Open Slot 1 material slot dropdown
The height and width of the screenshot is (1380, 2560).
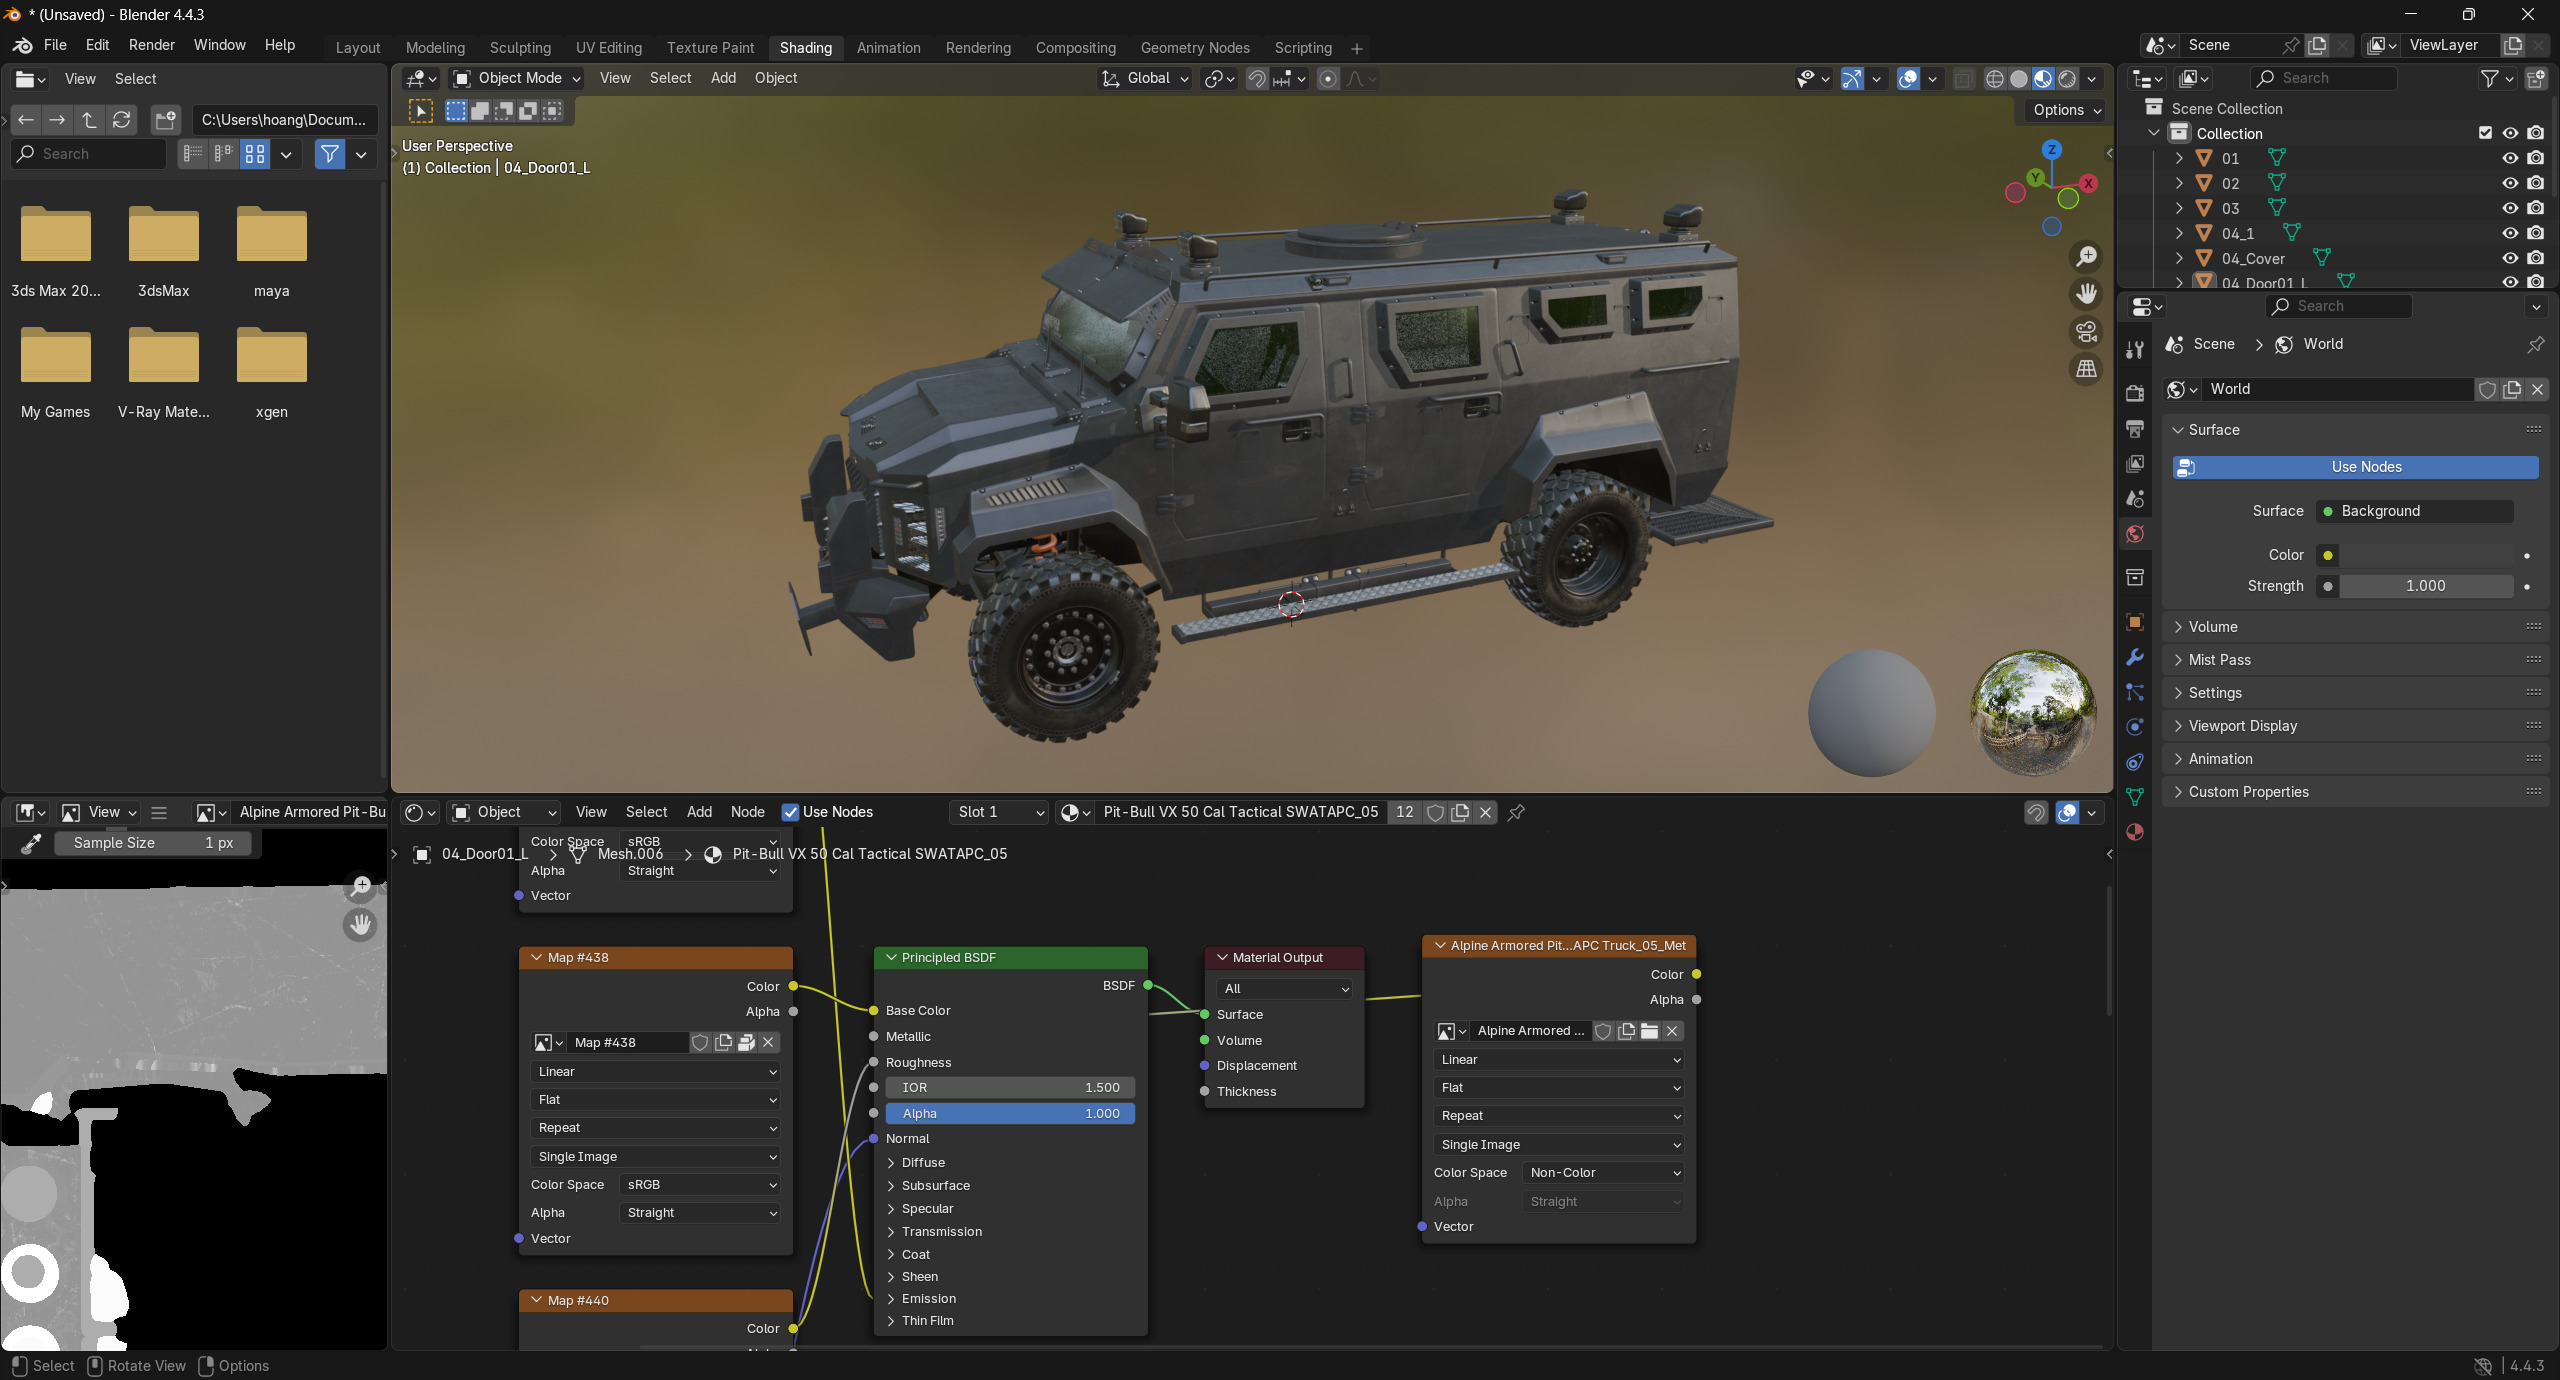999,813
